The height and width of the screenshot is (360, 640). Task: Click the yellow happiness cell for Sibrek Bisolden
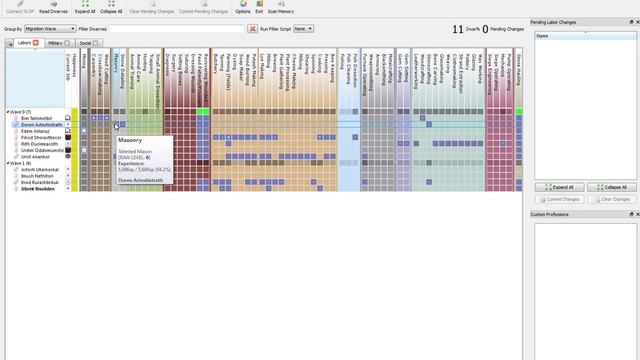[x=74, y=189]
